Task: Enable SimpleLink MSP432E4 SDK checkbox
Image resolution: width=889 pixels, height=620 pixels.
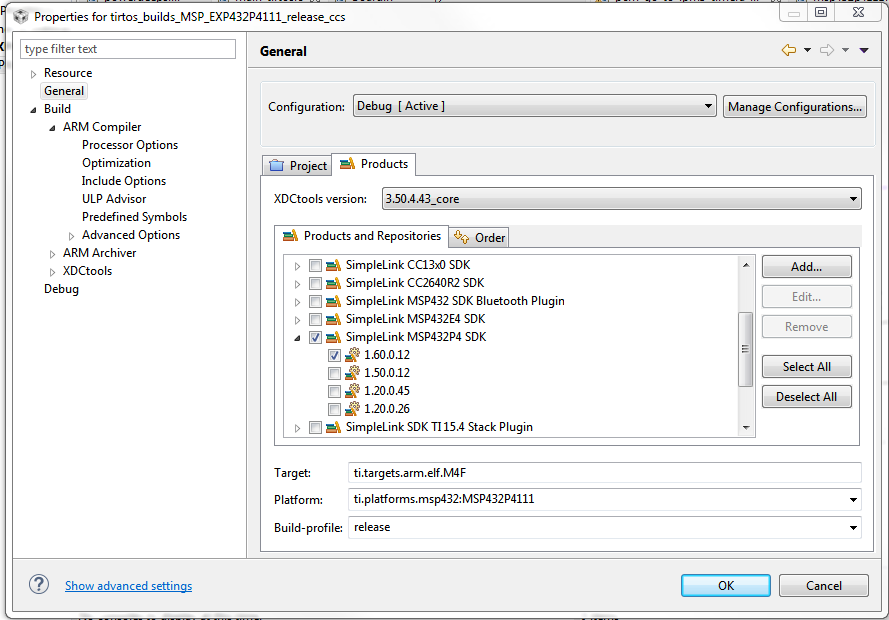Action: pyautogui.click(x=315, y=319)
